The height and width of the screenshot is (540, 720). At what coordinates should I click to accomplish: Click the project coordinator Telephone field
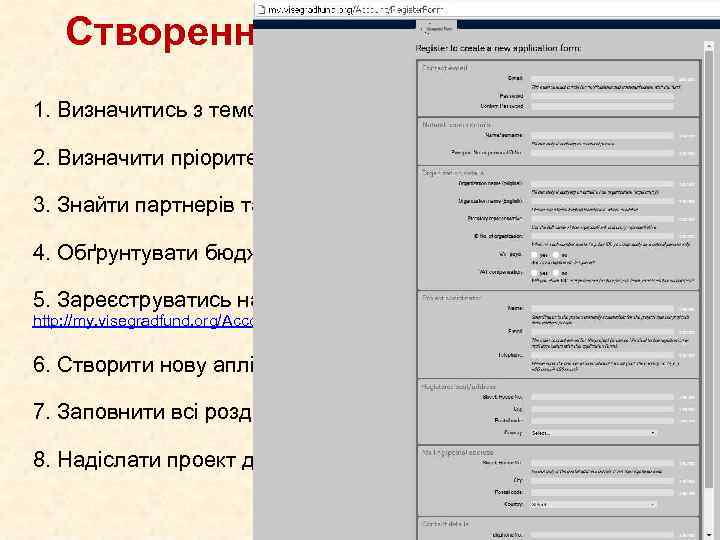pyautogui.click(x=602, y=356)
